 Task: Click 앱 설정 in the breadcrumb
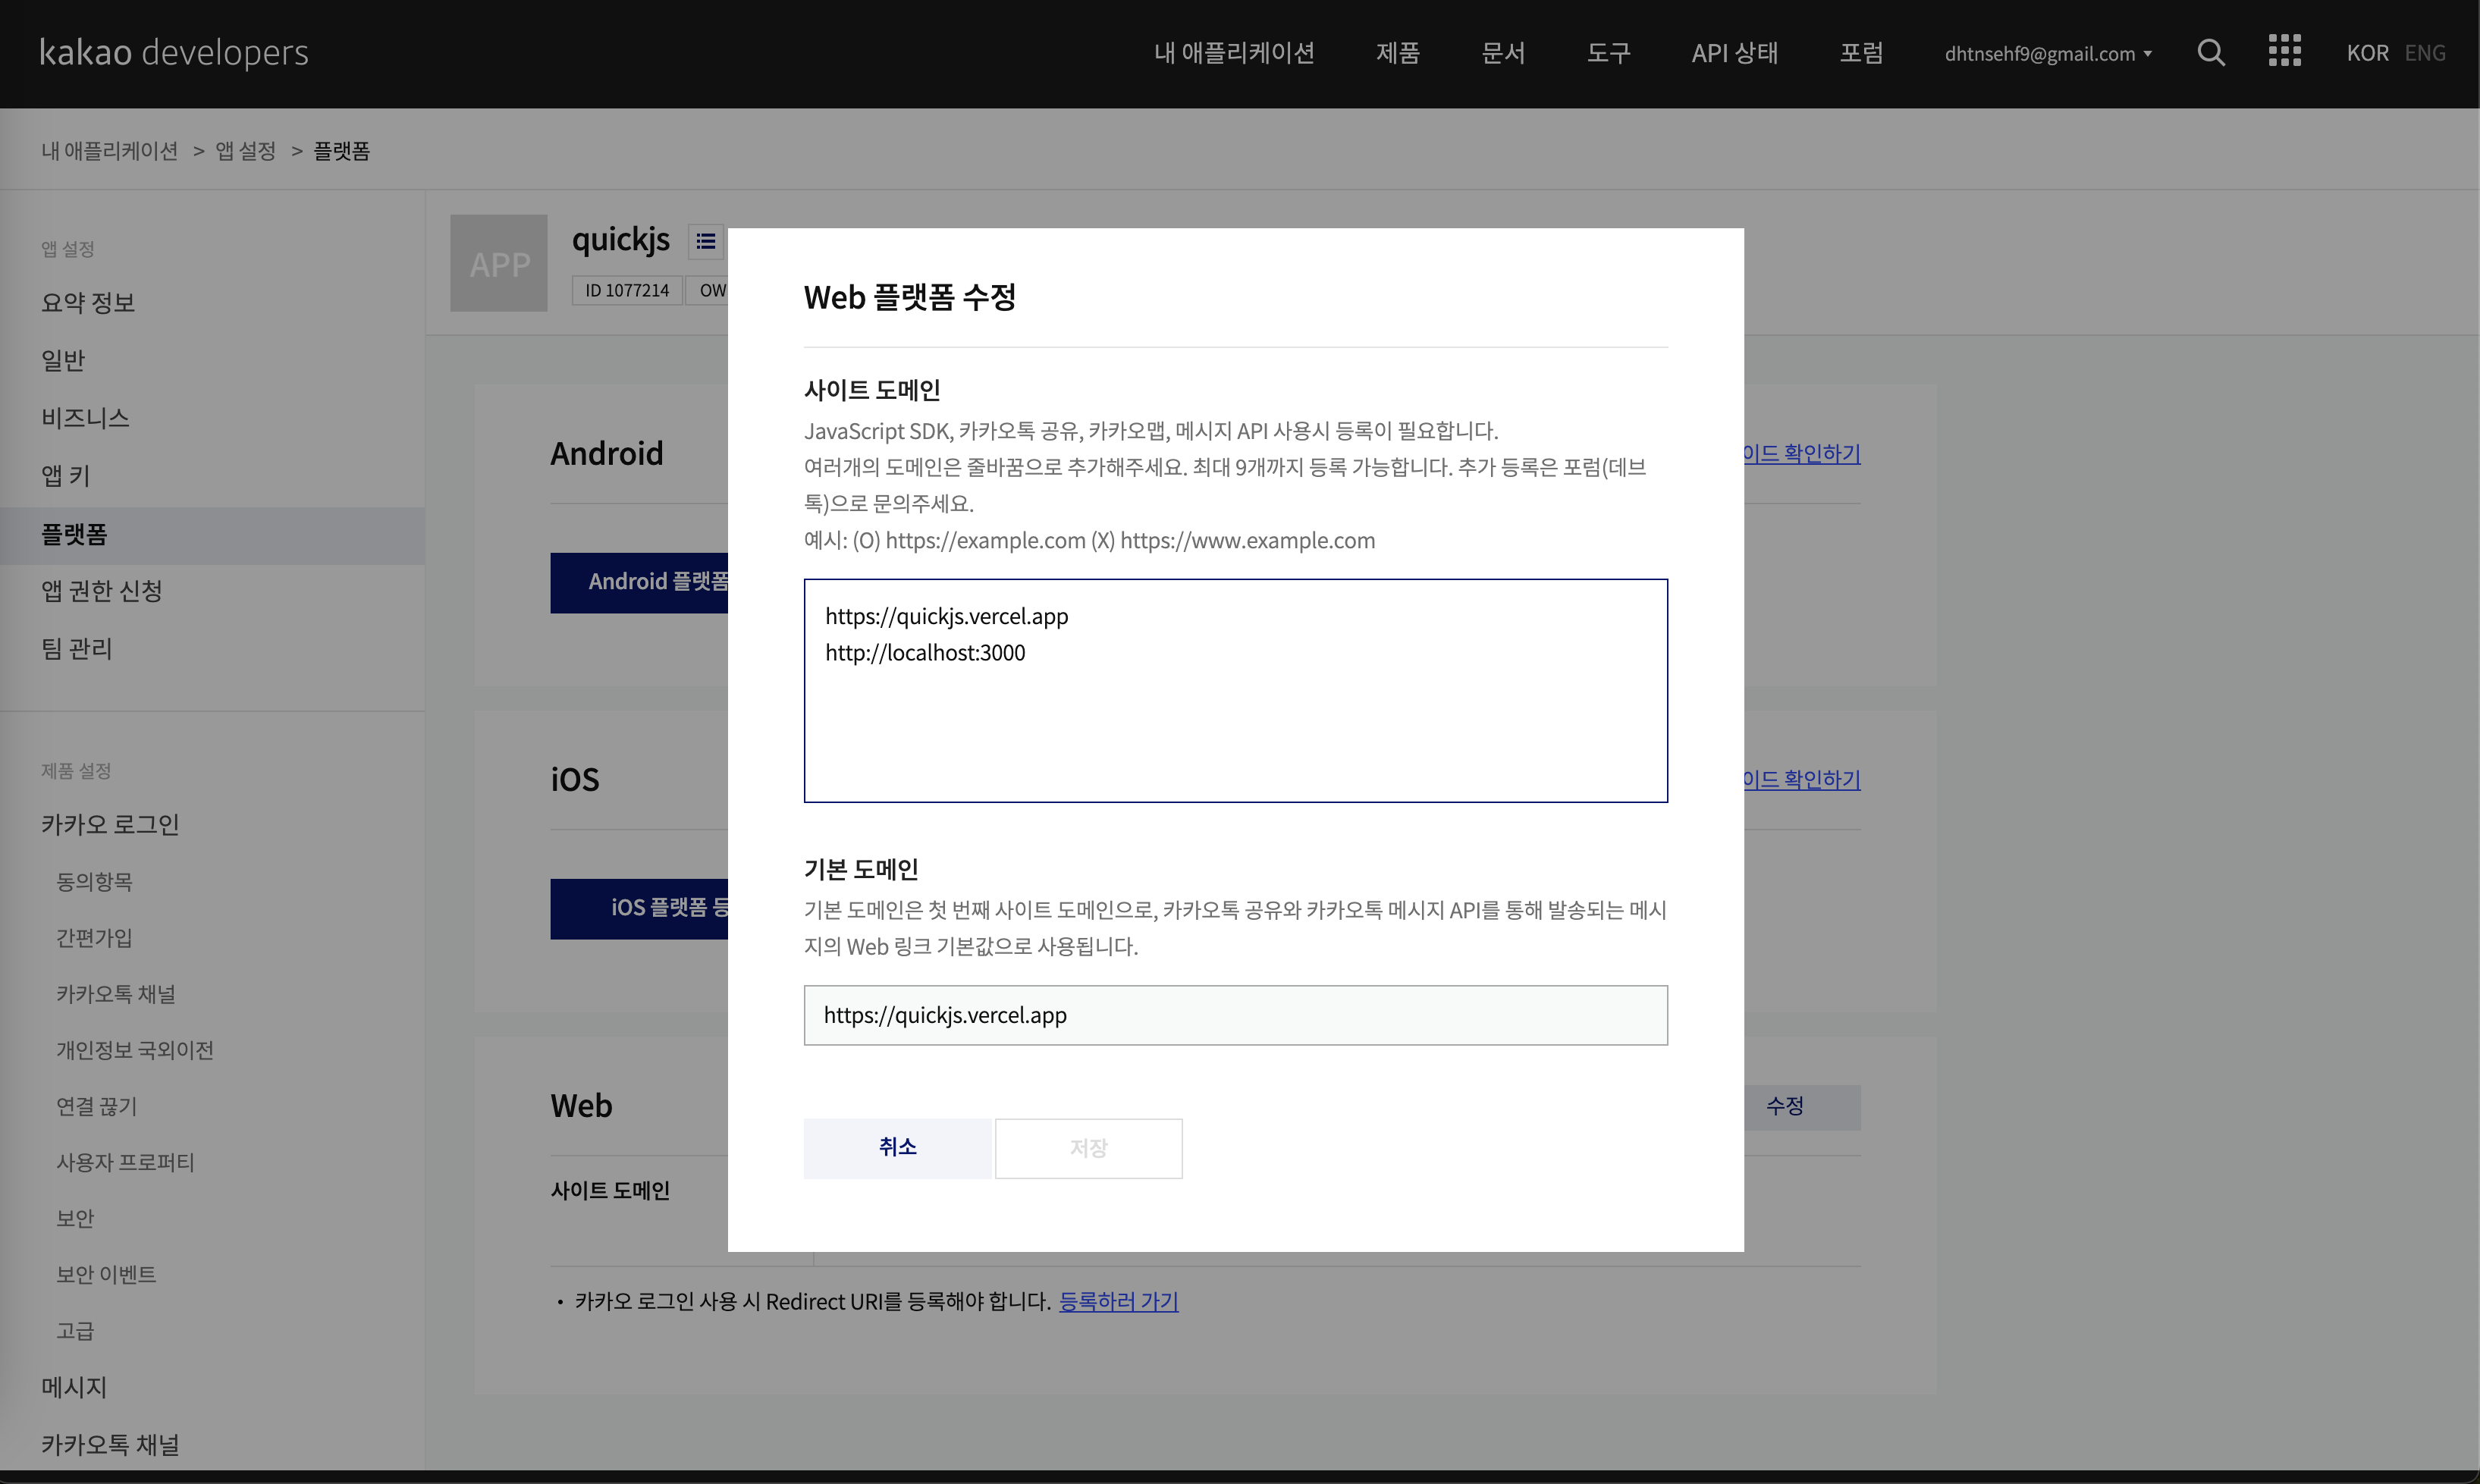[246, 151]
